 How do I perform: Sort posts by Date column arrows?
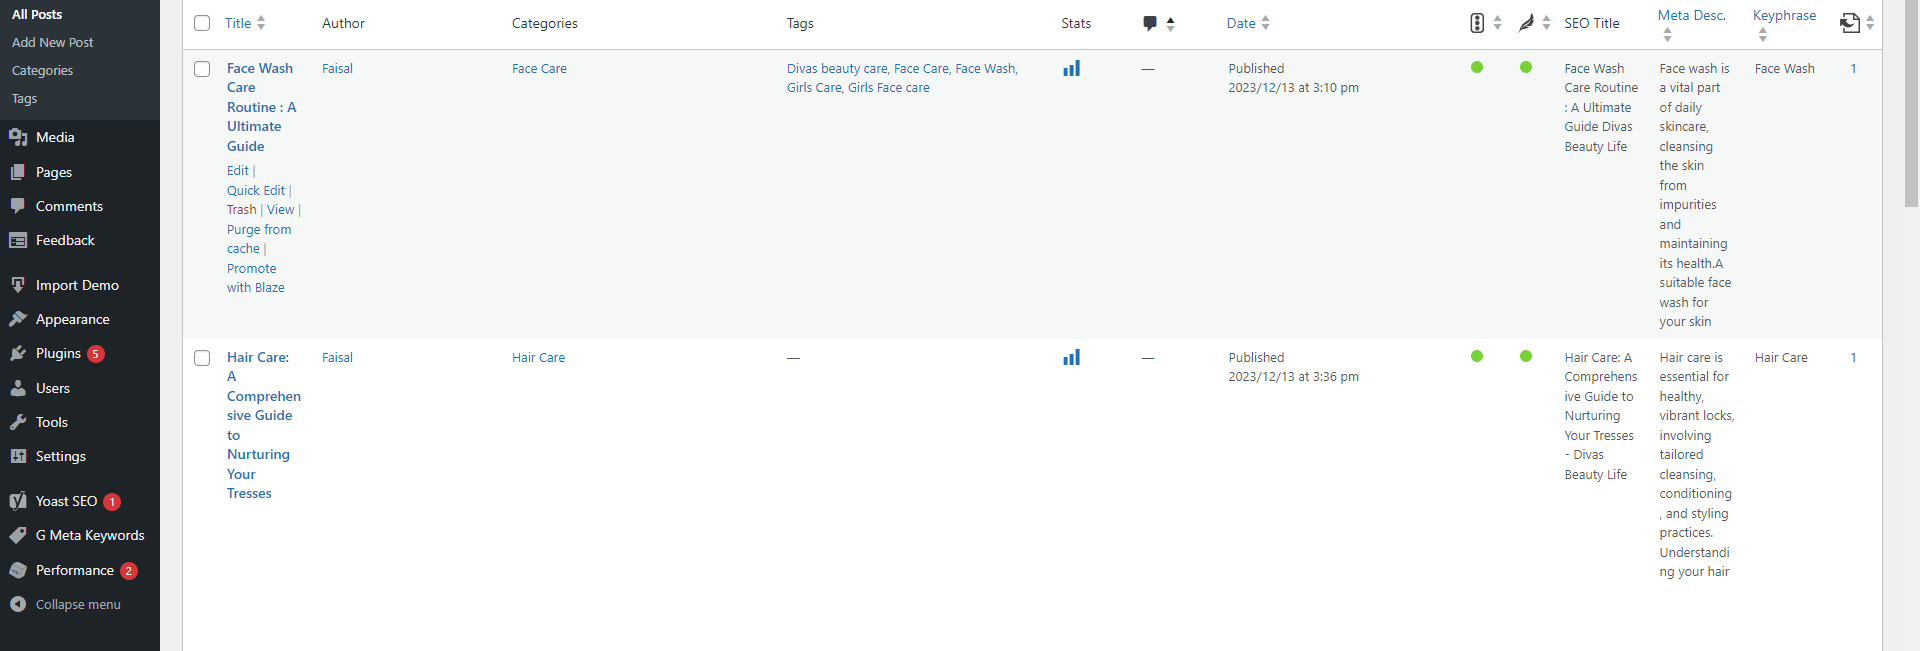(1265, 23)
